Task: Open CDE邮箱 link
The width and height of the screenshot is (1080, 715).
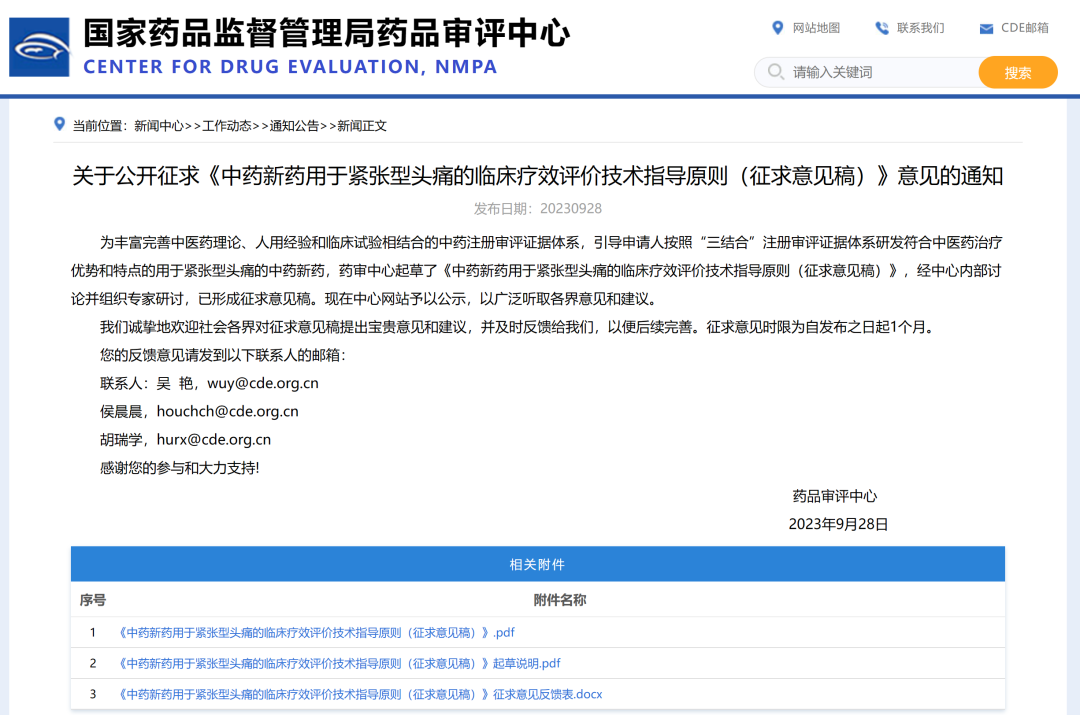Action: pos(1025,28)
